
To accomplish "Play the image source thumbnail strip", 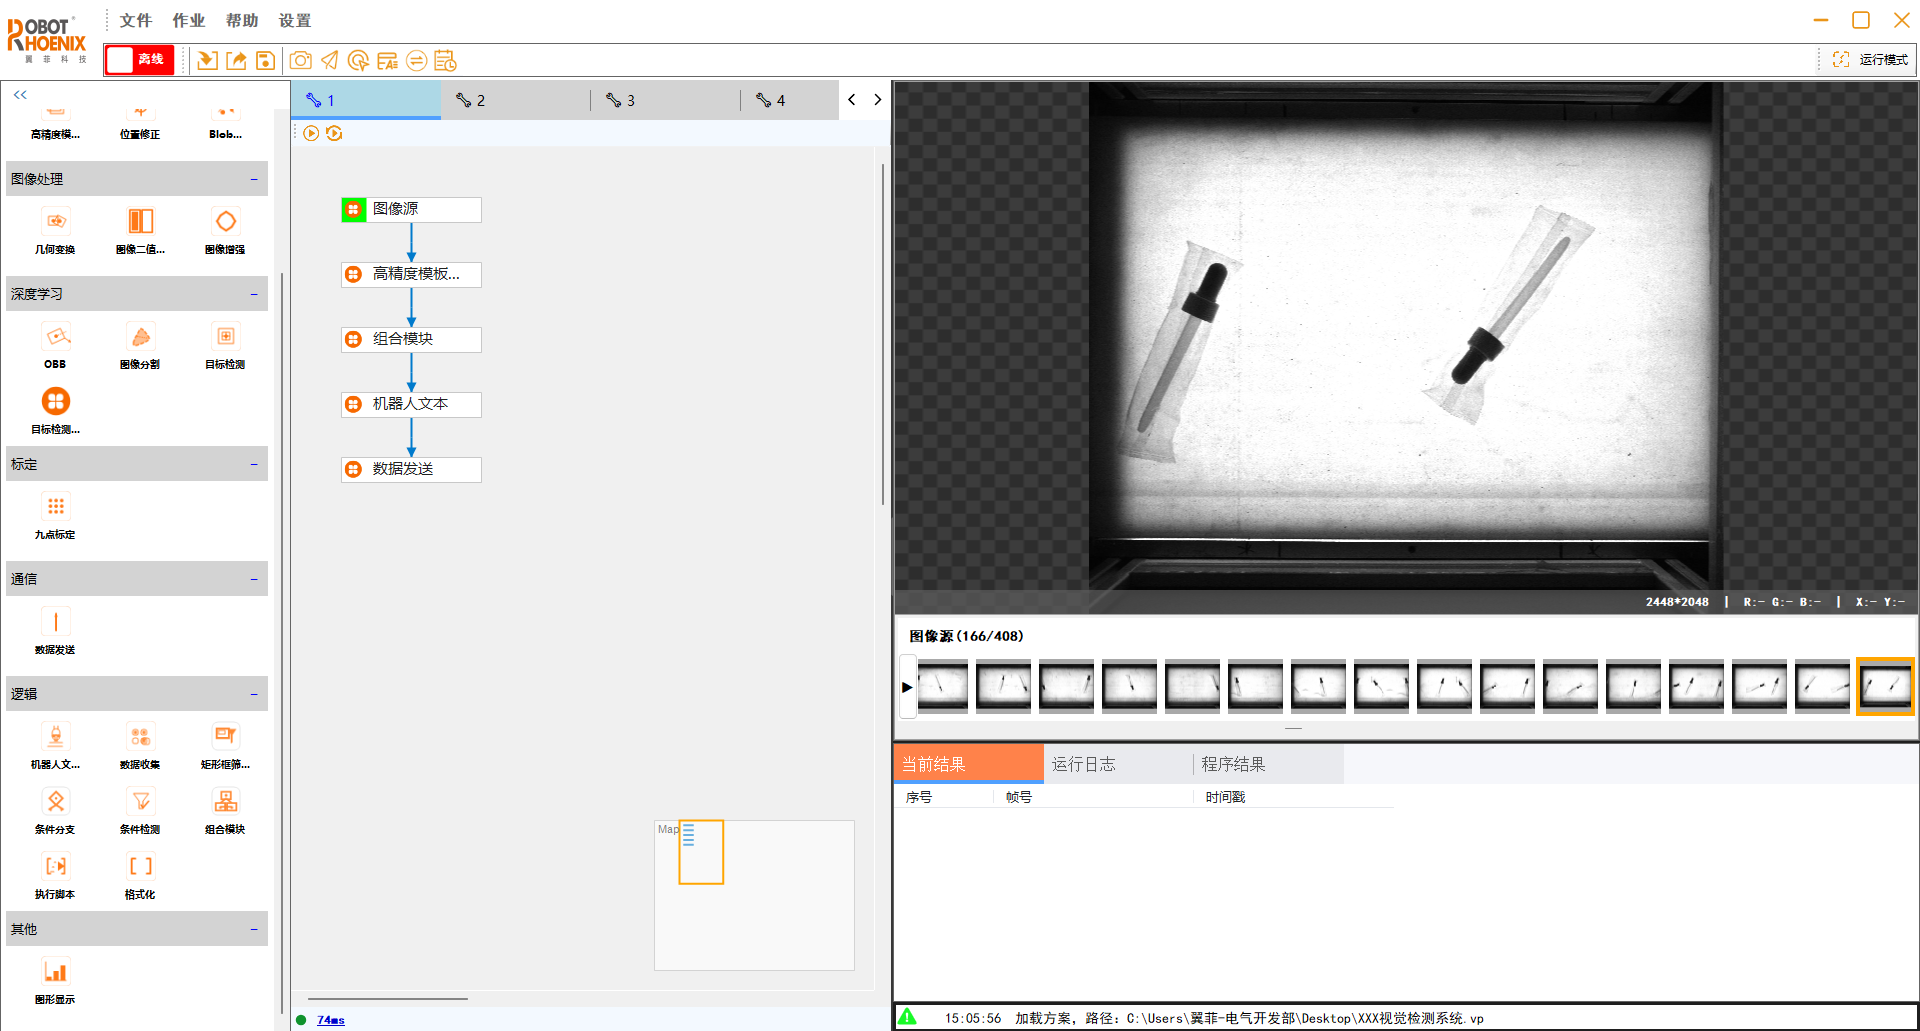I will pyautogui.click(x=907, y=687).
